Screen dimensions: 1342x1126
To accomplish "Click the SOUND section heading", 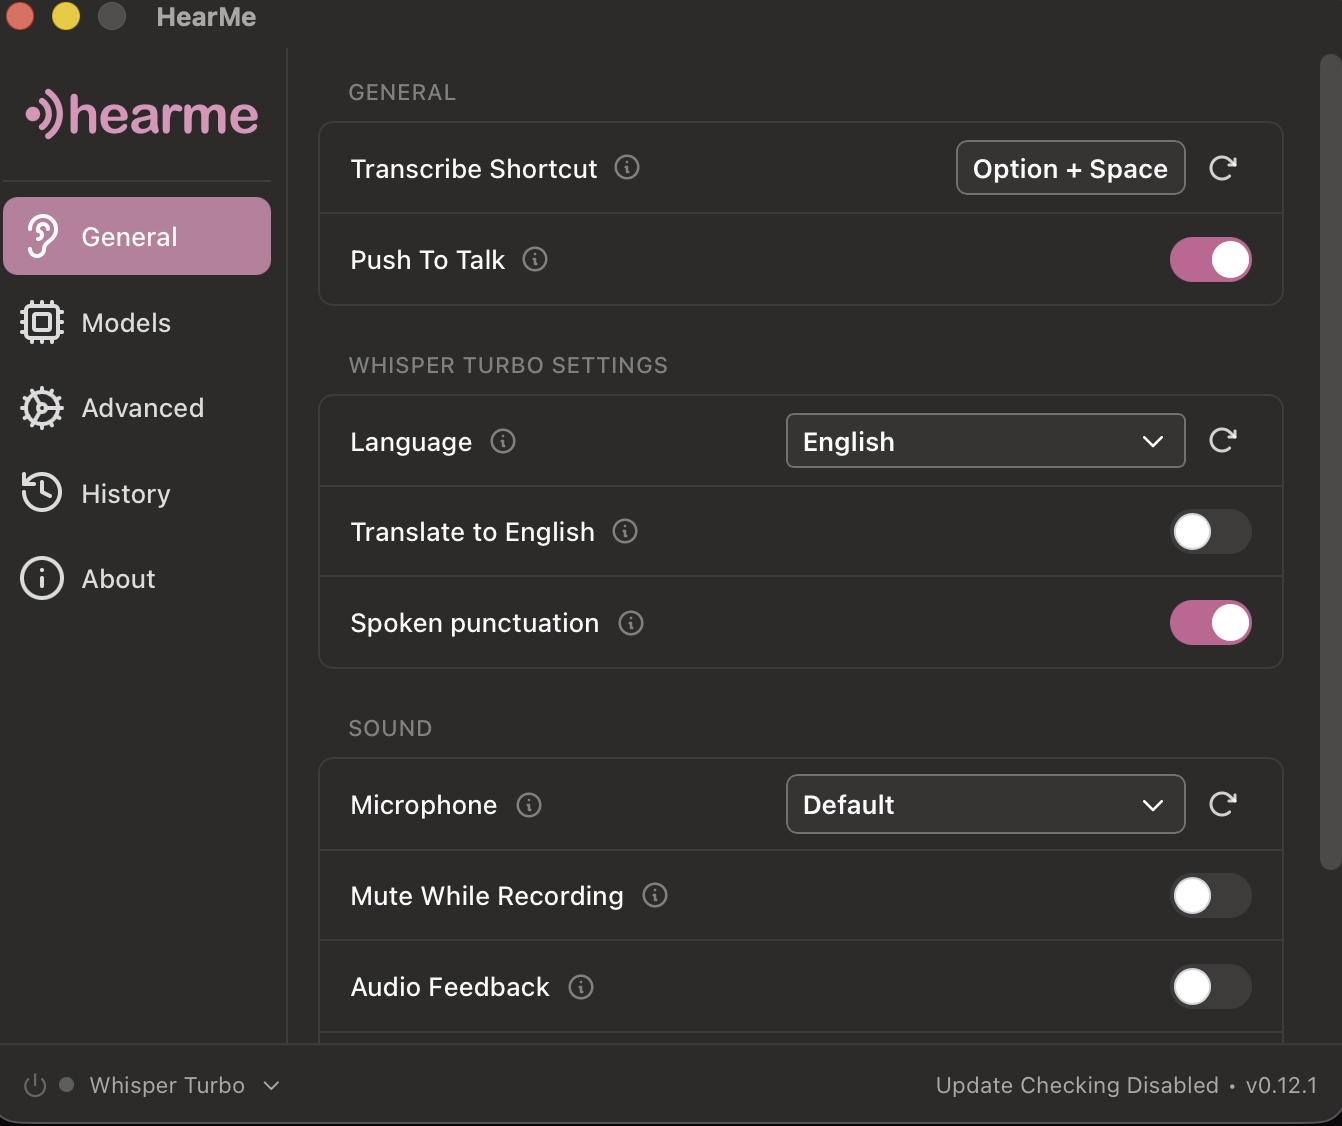I will click(390, 728).
